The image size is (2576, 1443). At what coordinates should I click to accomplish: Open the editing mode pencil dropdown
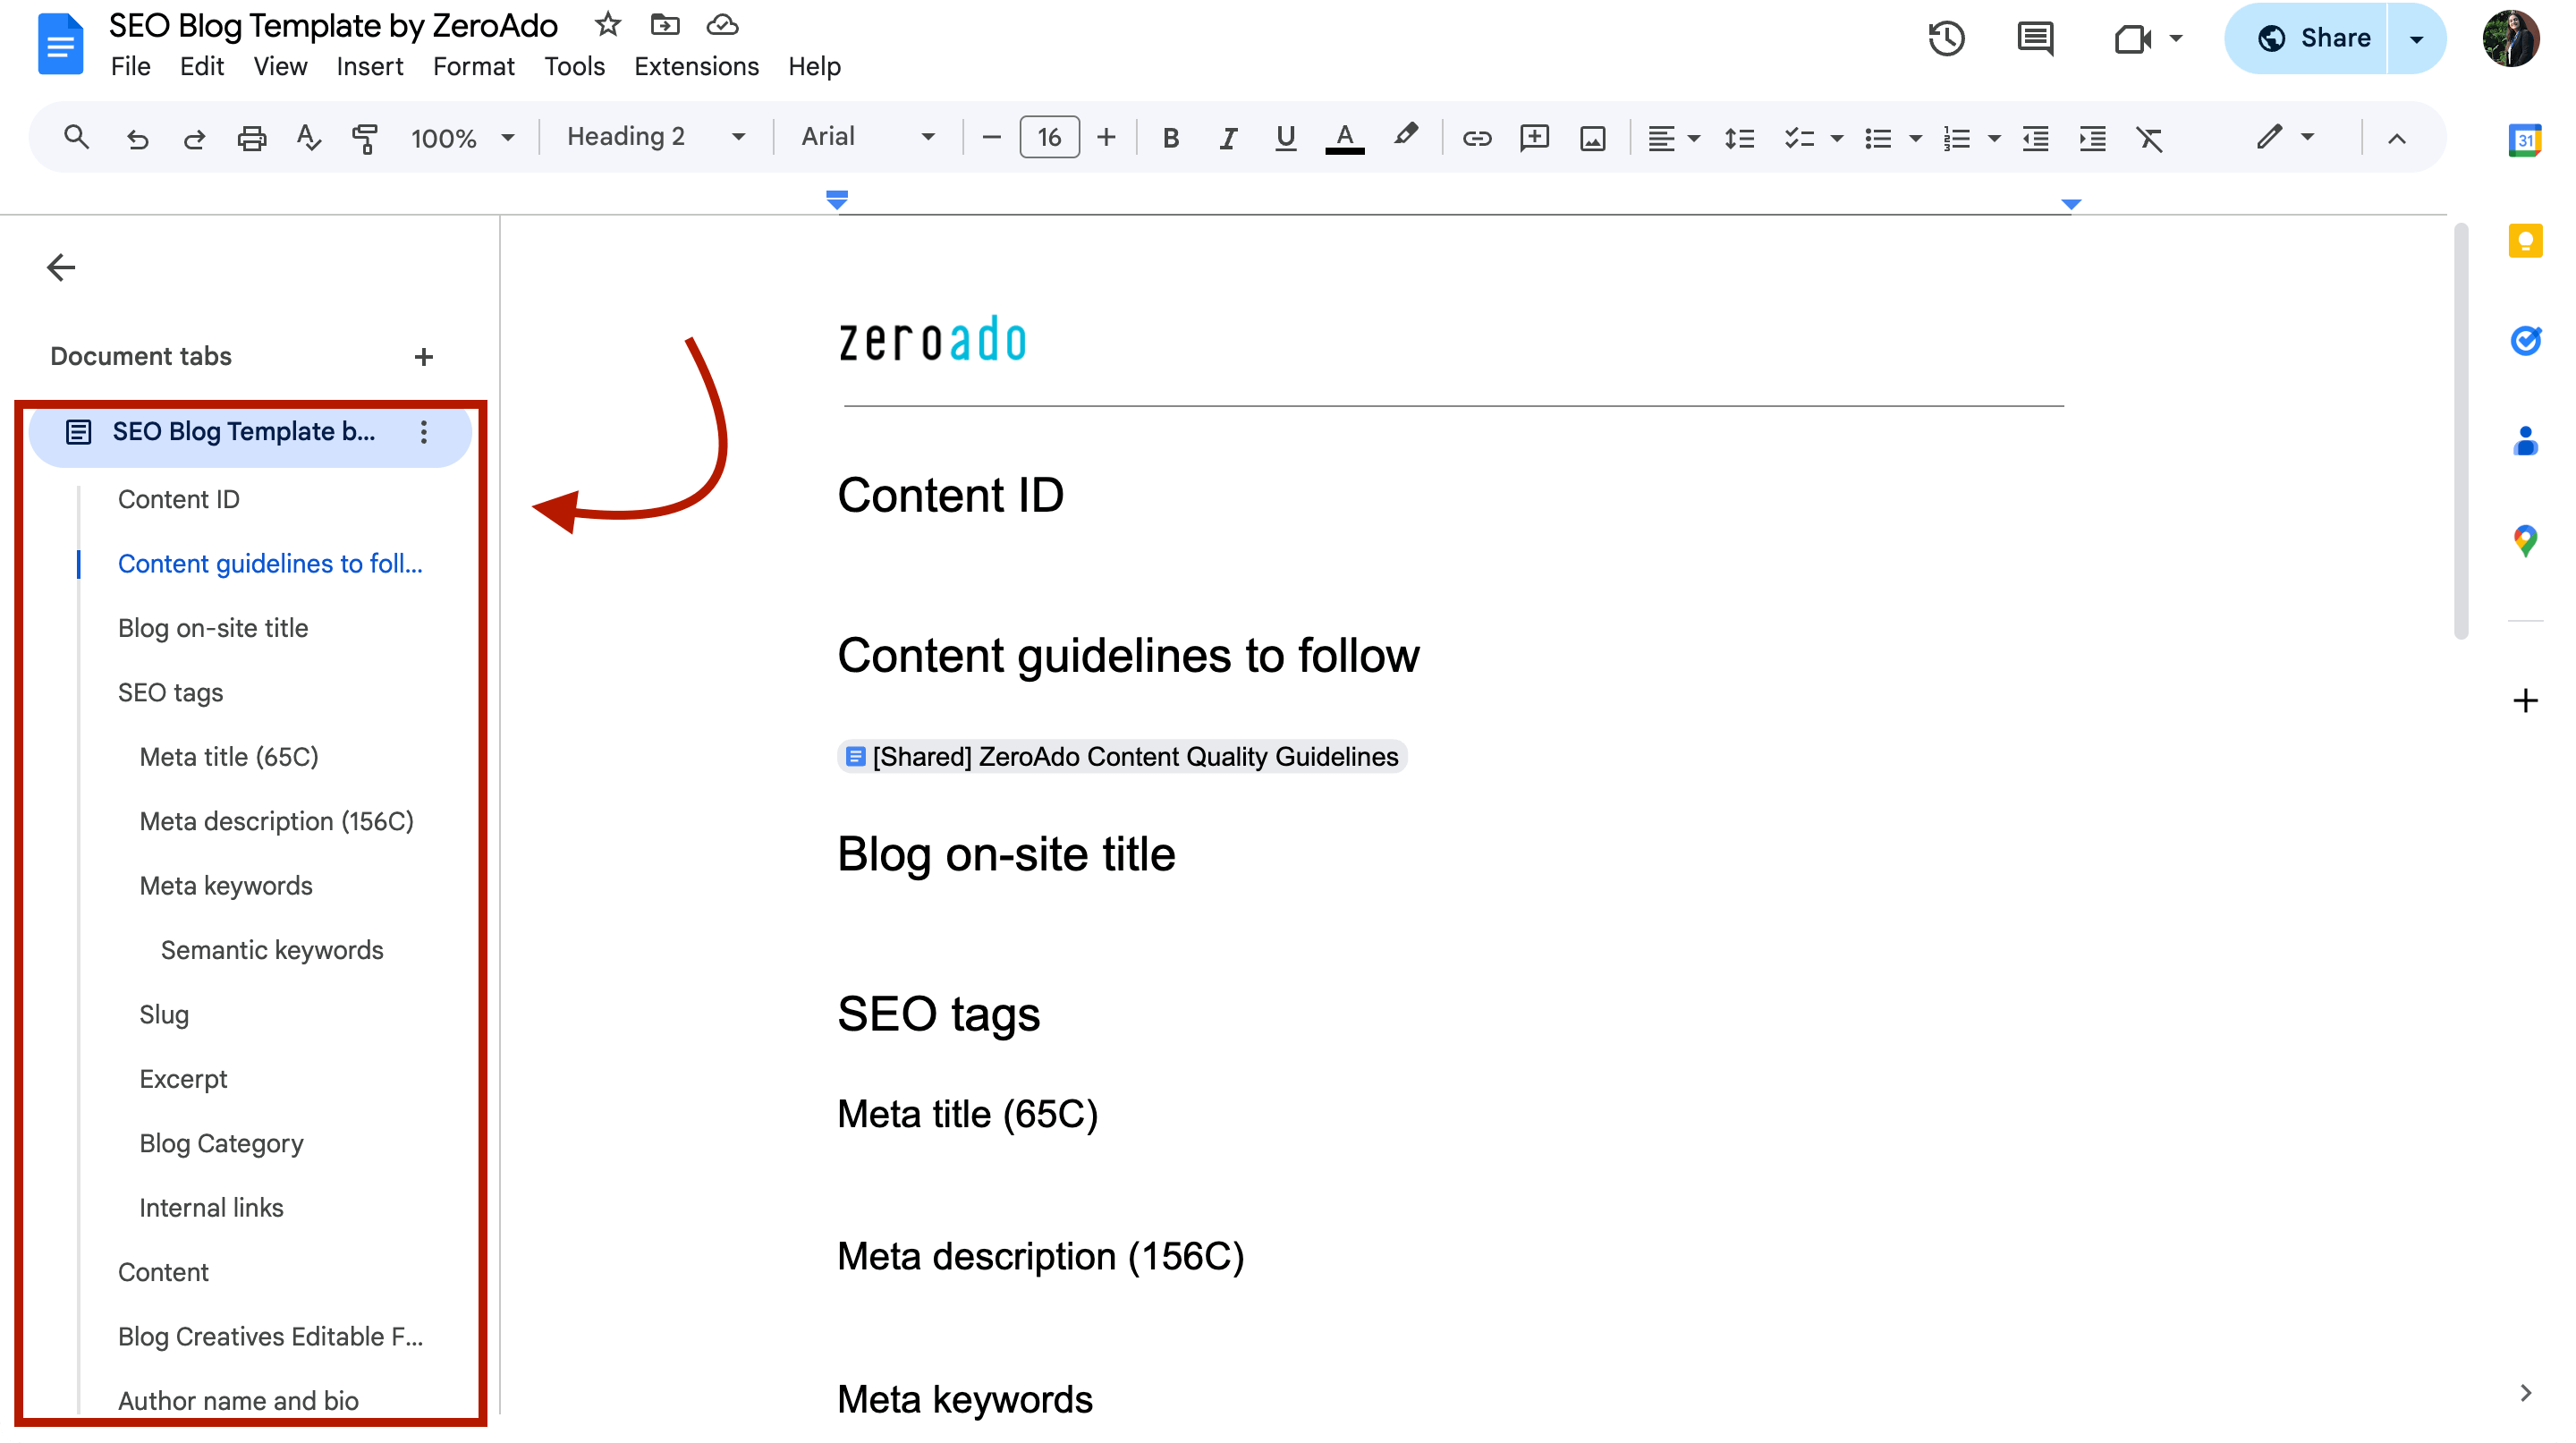(2285, 137)
